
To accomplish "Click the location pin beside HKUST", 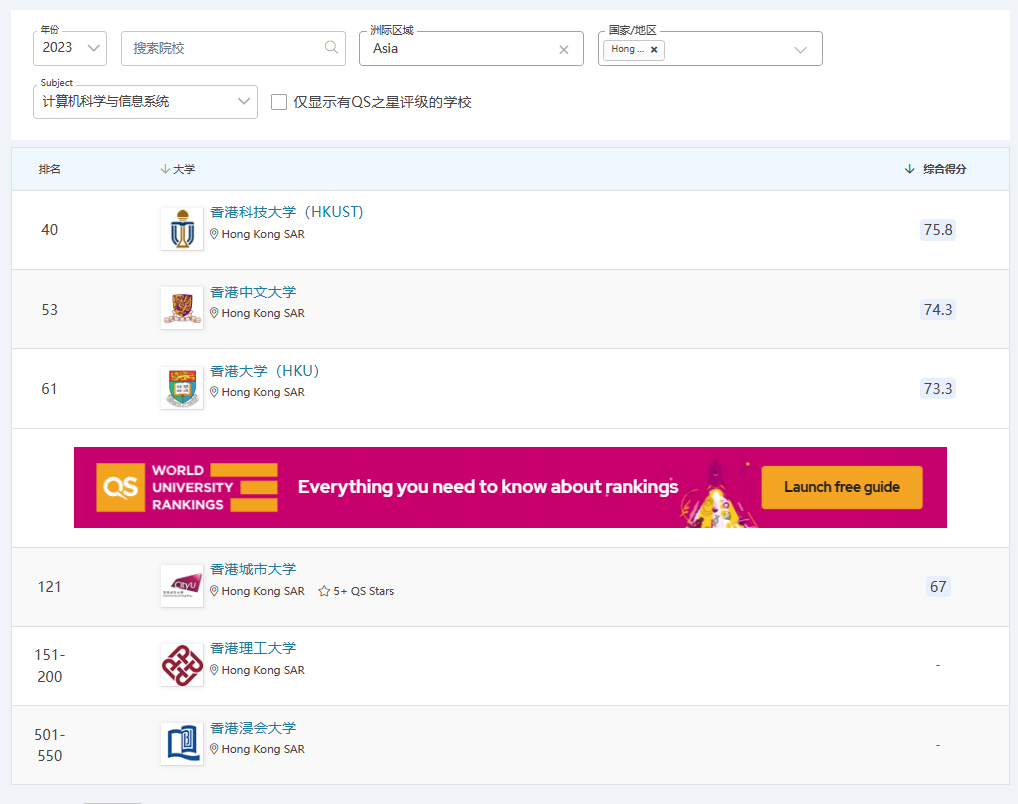I will (214, 234).
